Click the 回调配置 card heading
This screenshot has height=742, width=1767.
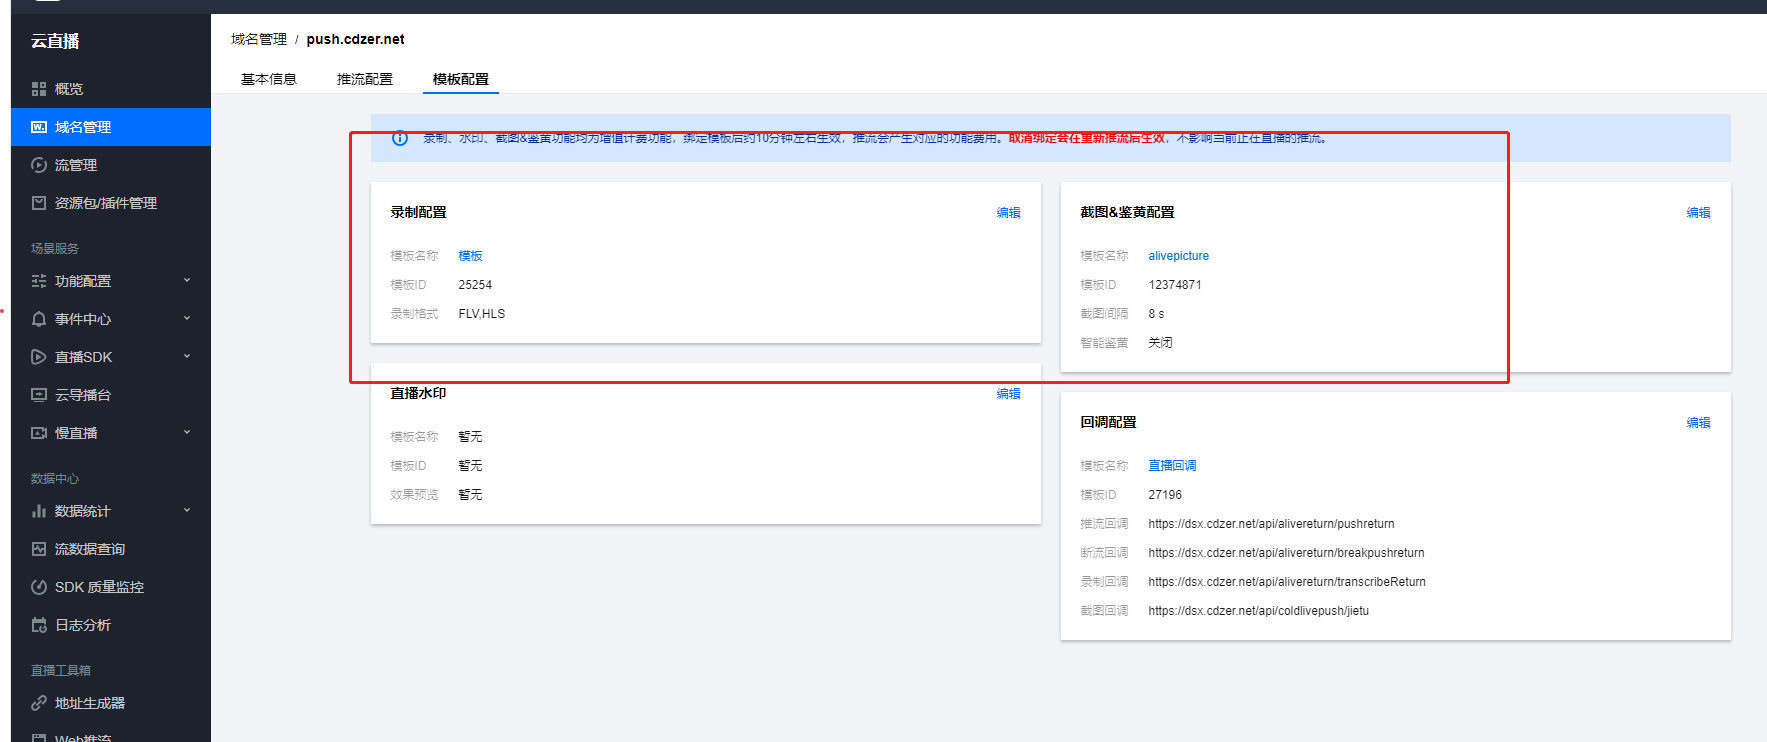click(x=1108, y=422)
